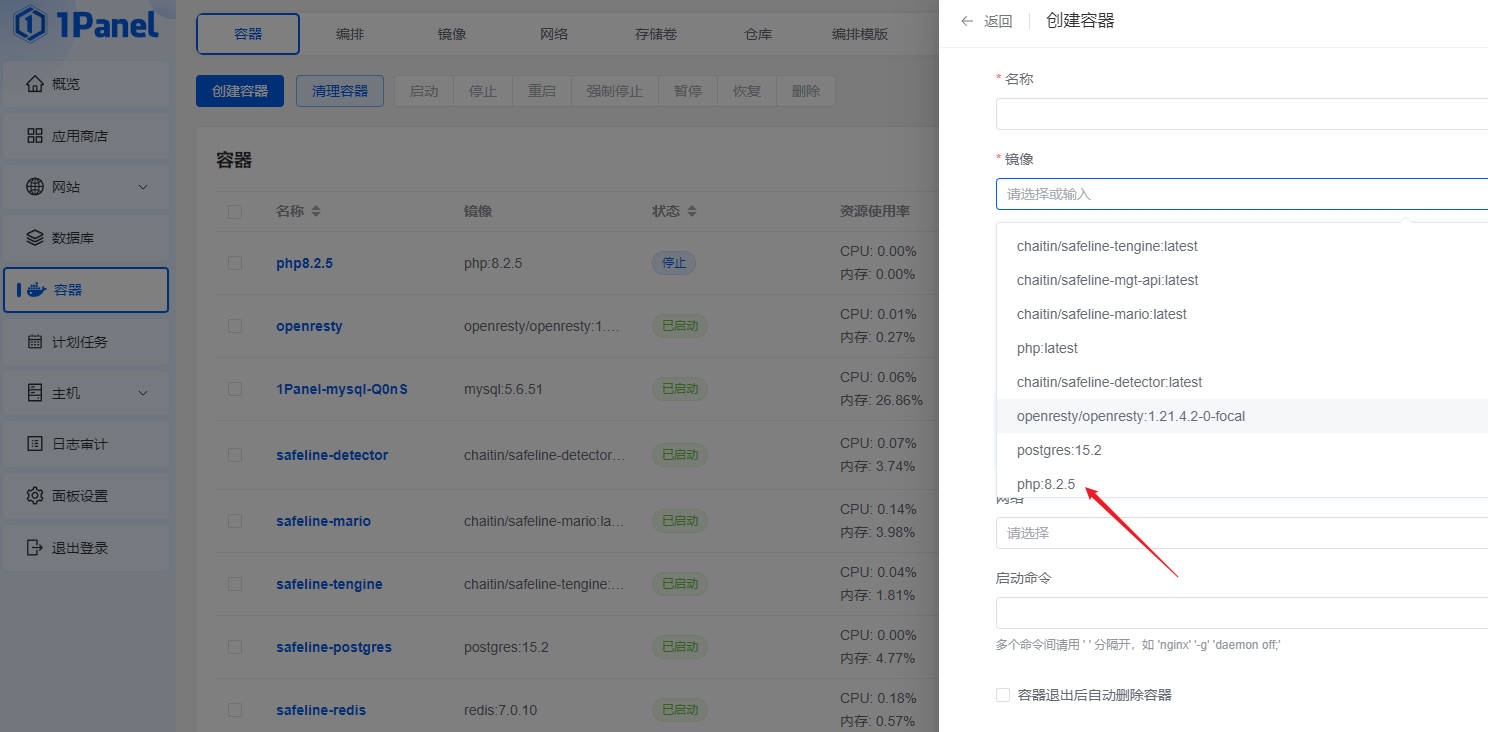Click the gear icon for 面板设置
This screenshot has height=732, width=1488.
pyautogui.click(x=35, y=496)
